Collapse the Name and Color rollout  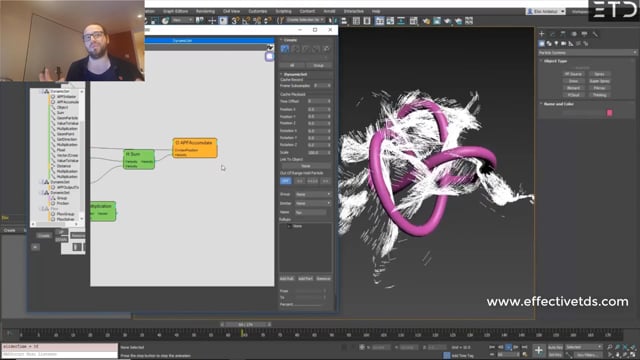click(x=558, y=104)
